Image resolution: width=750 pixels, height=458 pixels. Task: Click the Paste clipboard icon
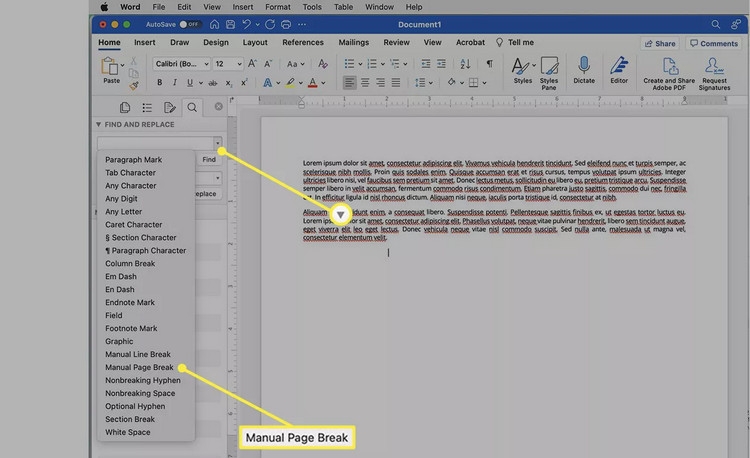(x=110, y=66)
